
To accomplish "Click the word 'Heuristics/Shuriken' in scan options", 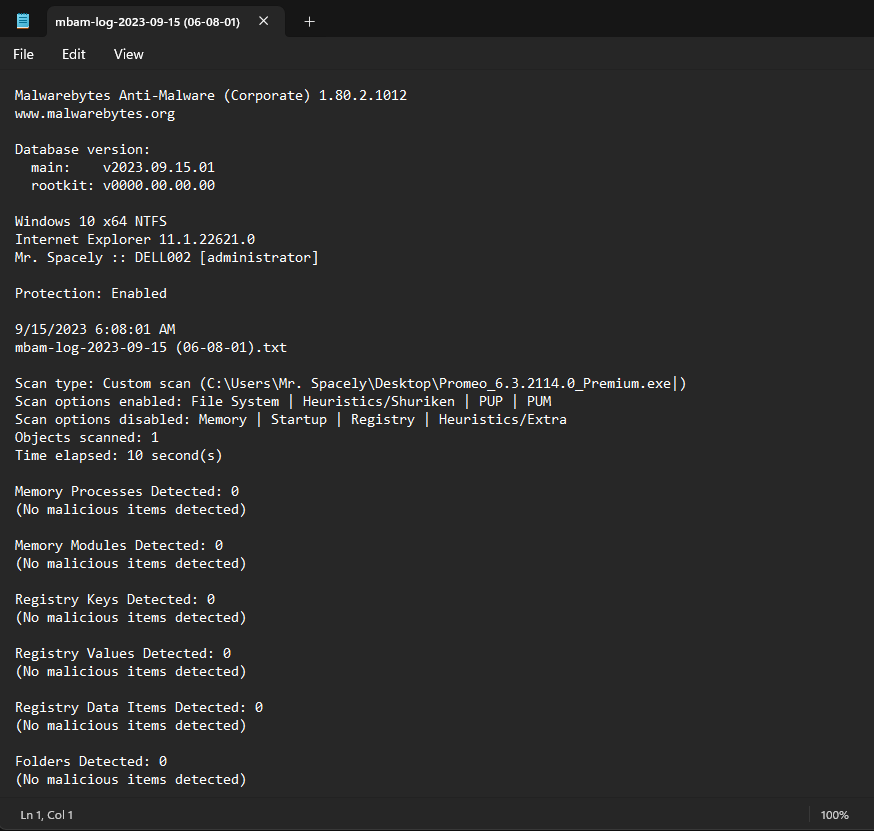I will 378,401.
